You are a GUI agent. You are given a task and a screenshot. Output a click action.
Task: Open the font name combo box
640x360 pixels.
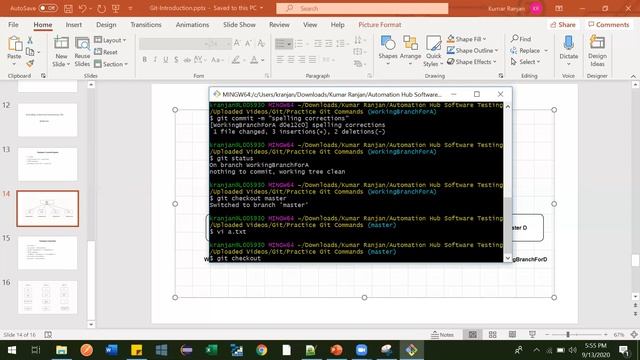pyautogui.click(x=171, y=43)
